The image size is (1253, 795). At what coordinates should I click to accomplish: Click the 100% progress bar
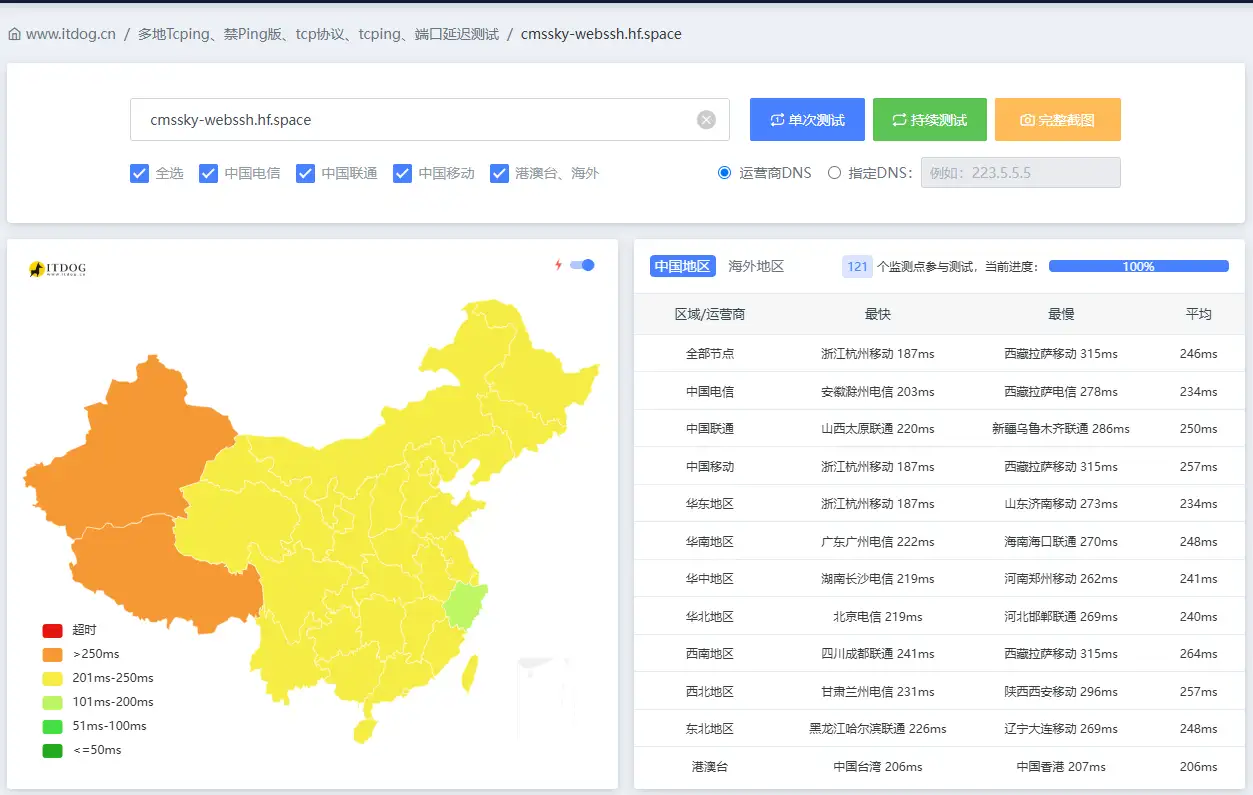(1139, 266)
